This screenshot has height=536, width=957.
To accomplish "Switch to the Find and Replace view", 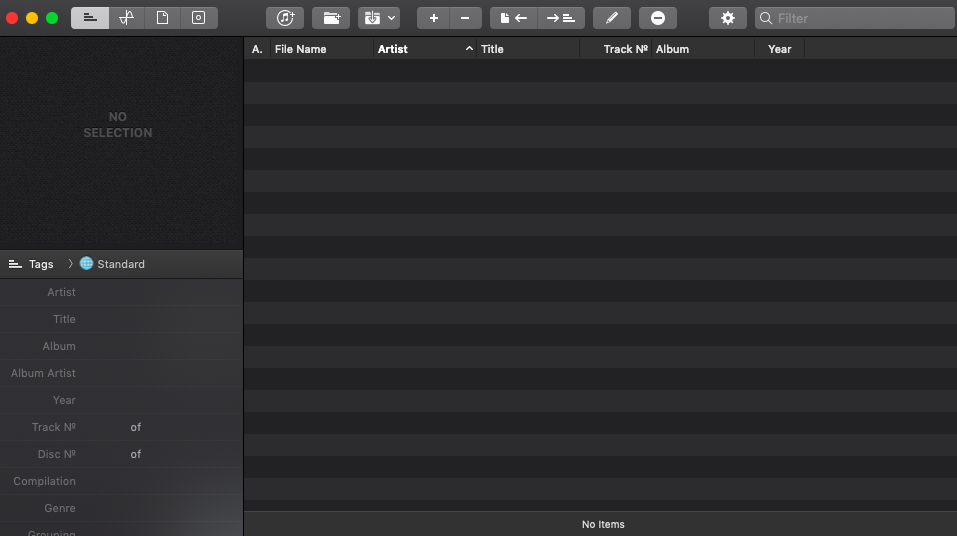I will (x=126, y=18).
